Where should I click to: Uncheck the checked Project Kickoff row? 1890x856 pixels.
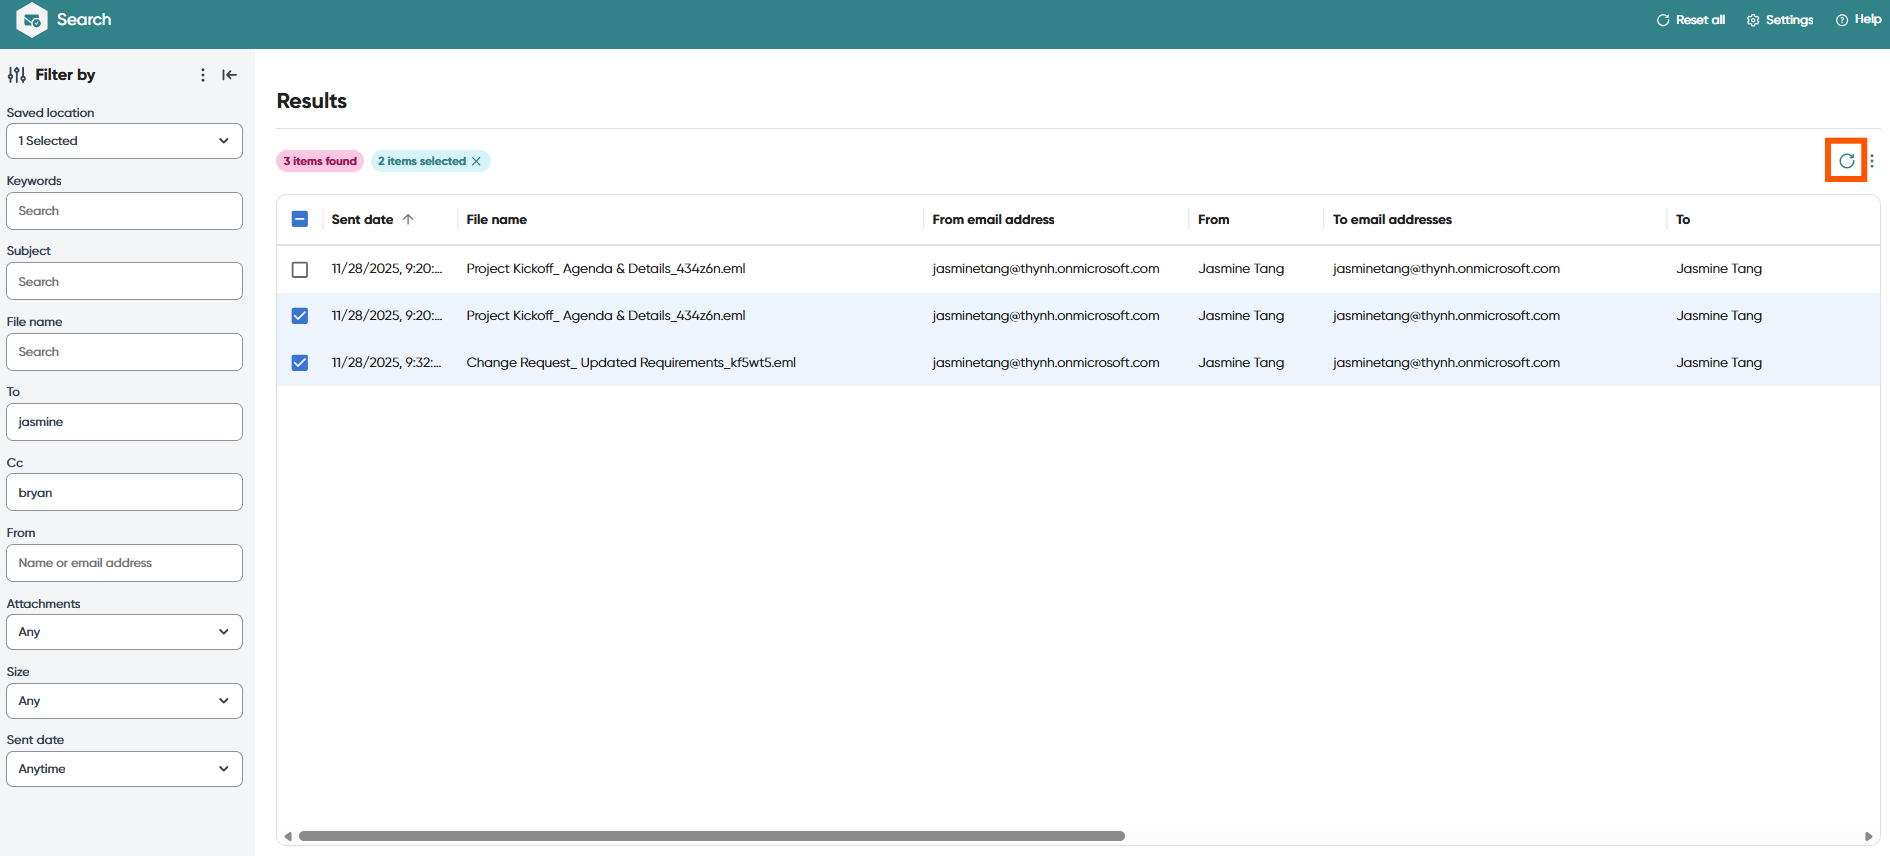click(x=300, y=316)
